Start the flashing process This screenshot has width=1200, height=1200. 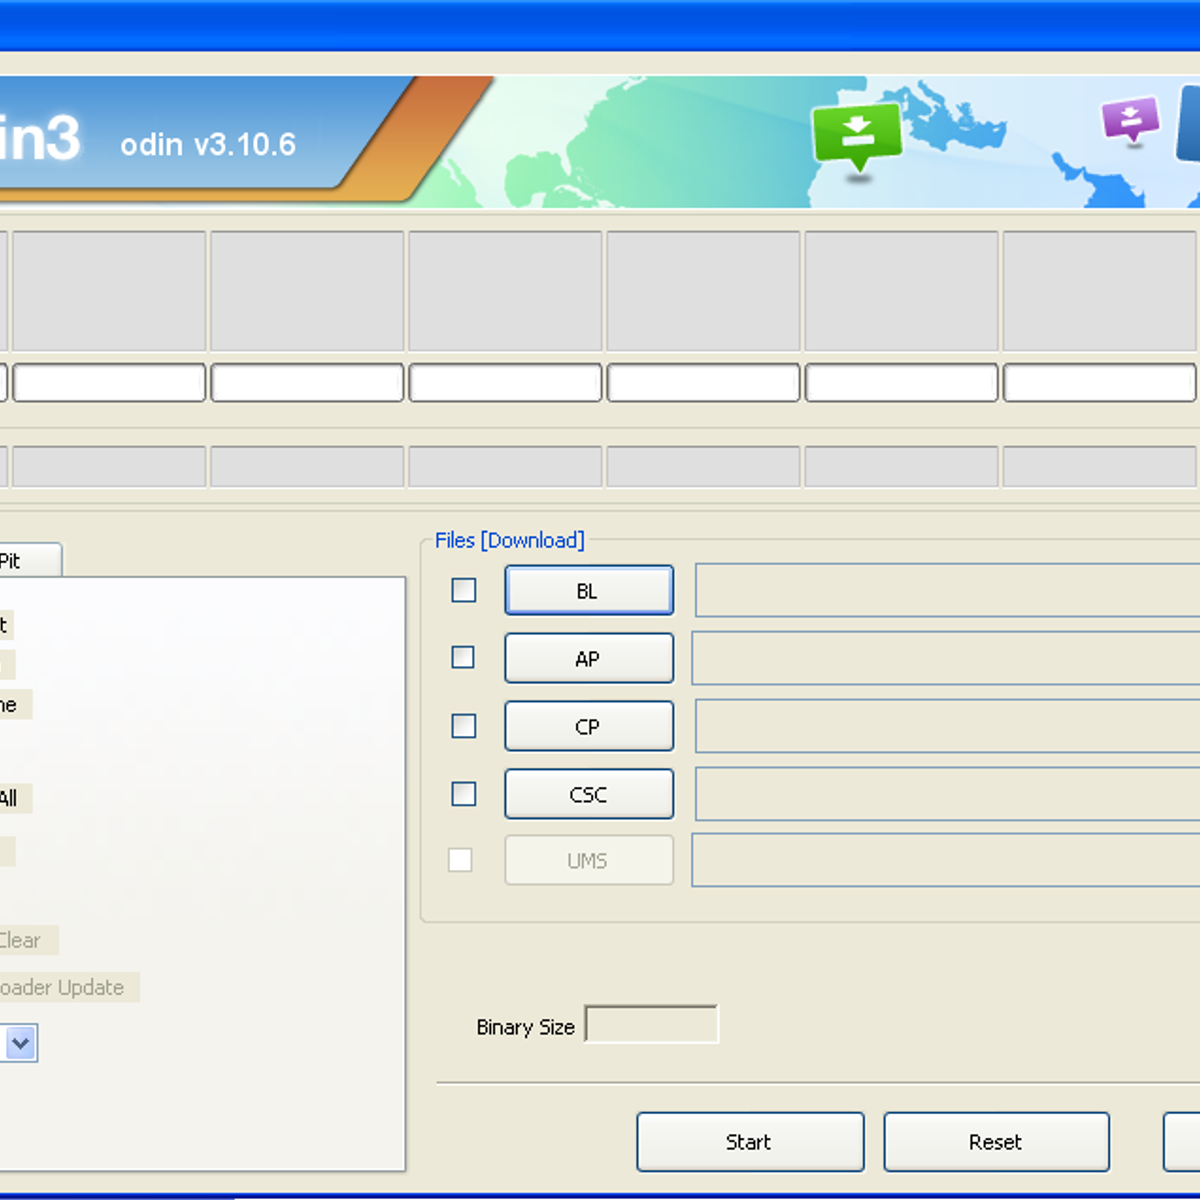coord(750,1142)
